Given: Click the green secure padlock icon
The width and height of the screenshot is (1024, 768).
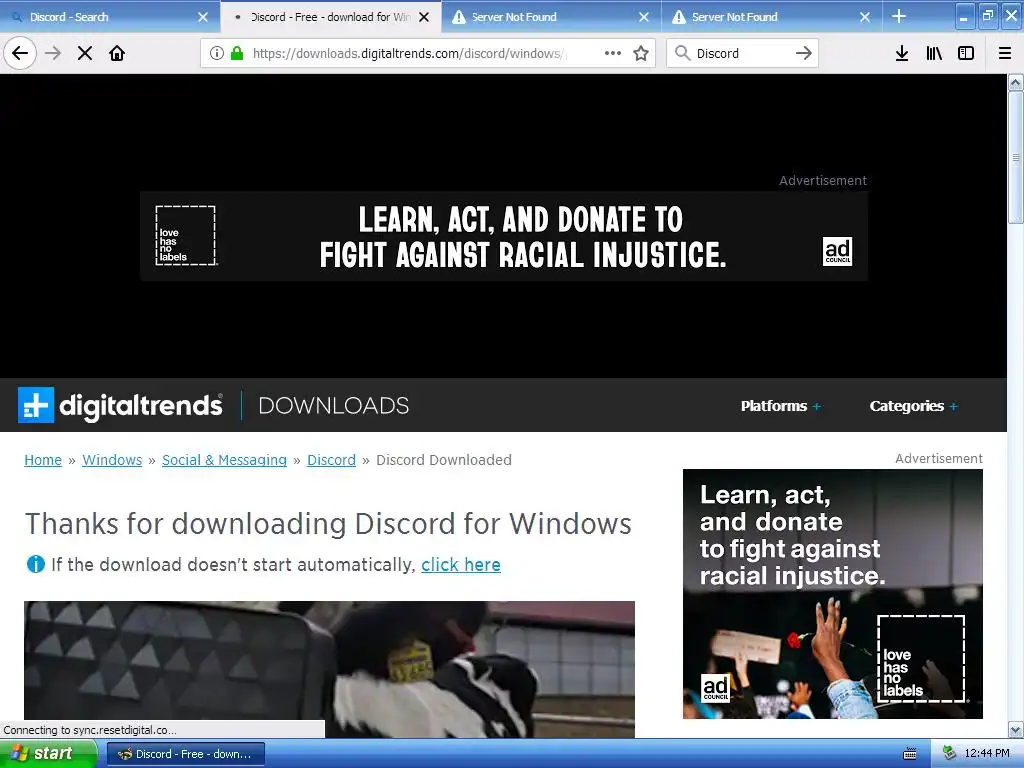Looking at the screenshot, I should click(237, 53).
